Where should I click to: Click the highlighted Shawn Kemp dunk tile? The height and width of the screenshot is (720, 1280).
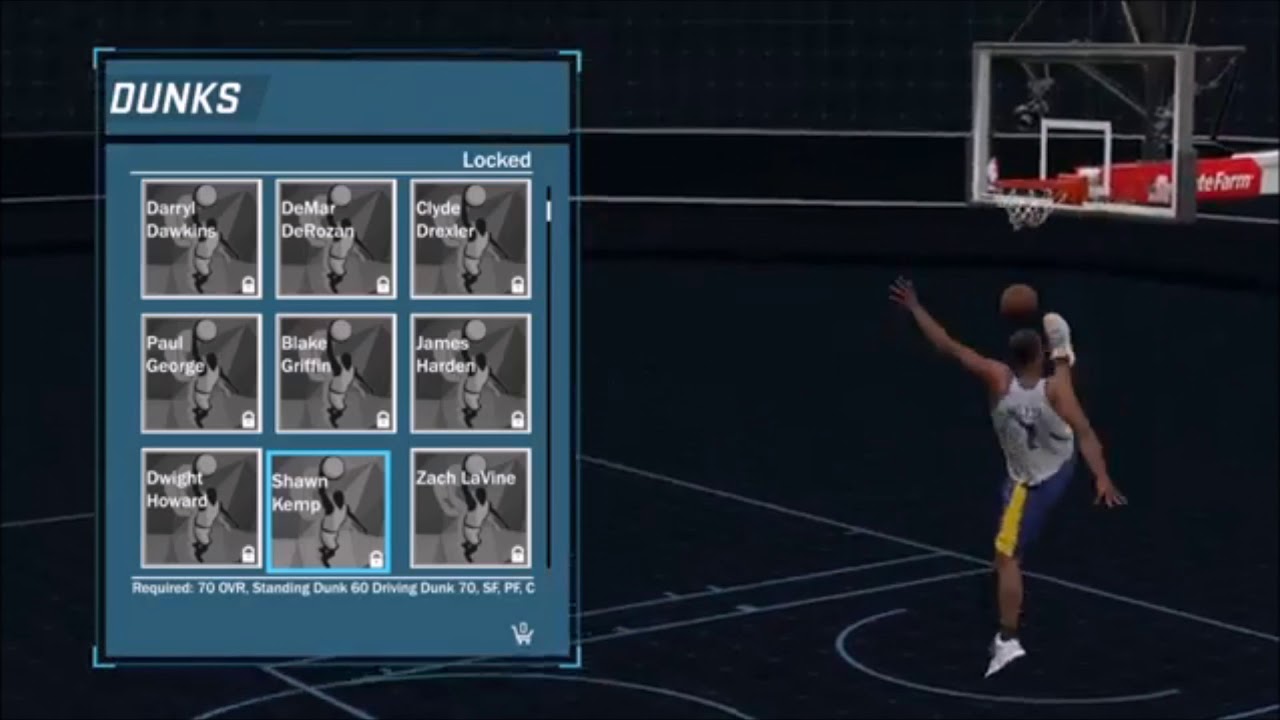[328, 512]
